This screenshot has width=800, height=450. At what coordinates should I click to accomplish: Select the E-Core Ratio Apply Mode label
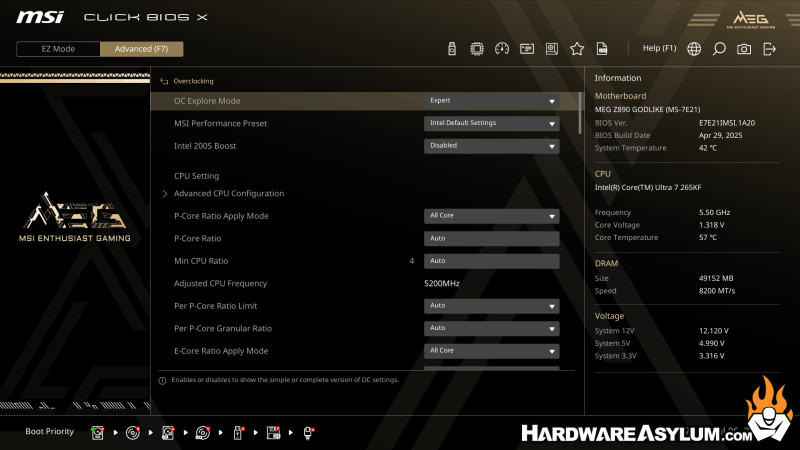pos(221,351)
